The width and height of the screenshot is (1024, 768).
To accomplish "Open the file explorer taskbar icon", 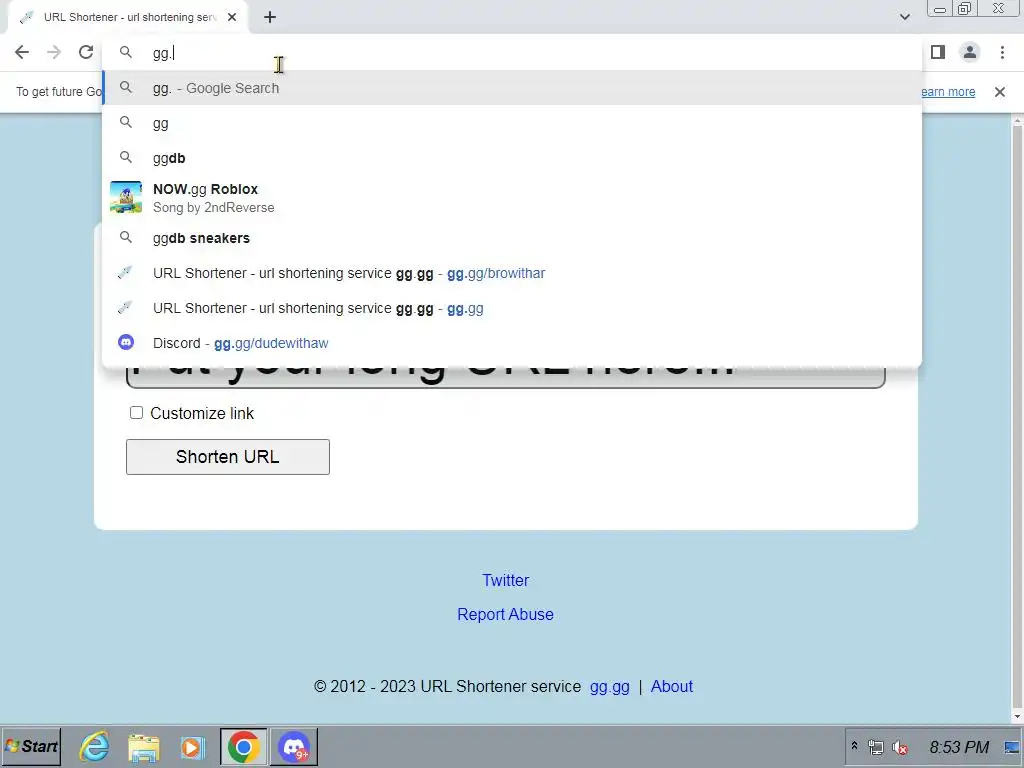I will click(144, 747).
